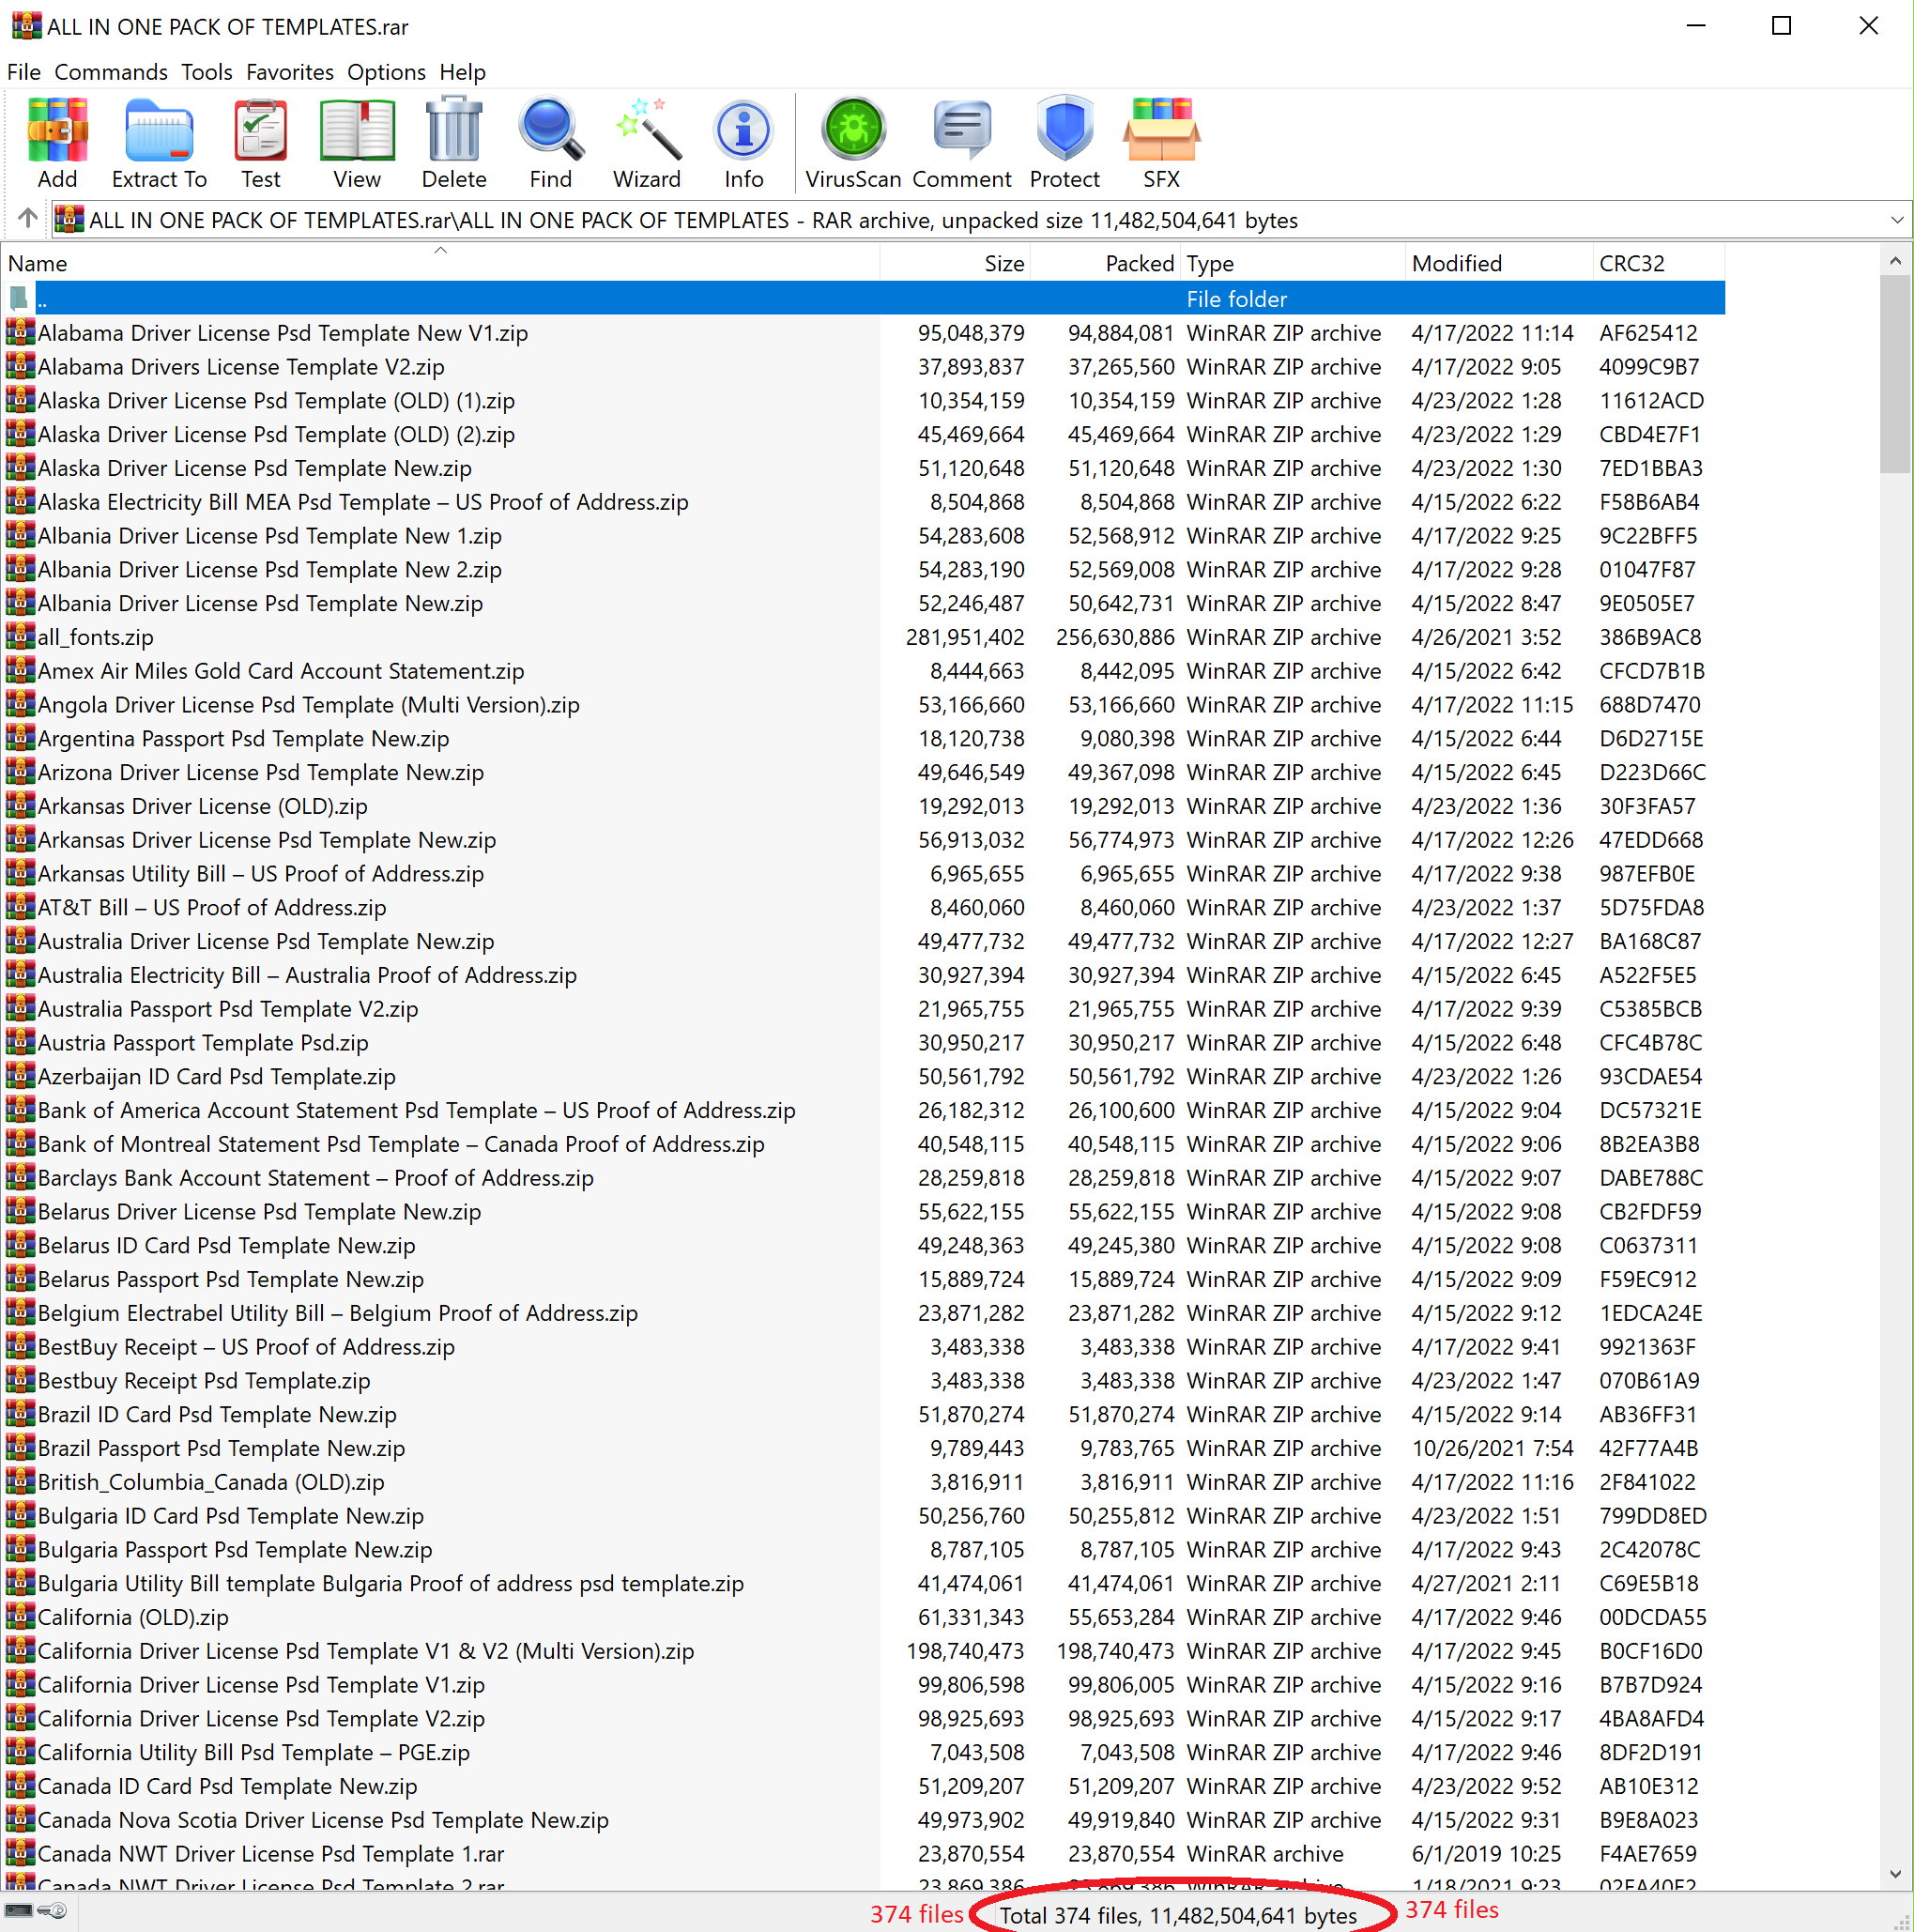
Task: Sort files by Modified column header
Action: 1456,264
